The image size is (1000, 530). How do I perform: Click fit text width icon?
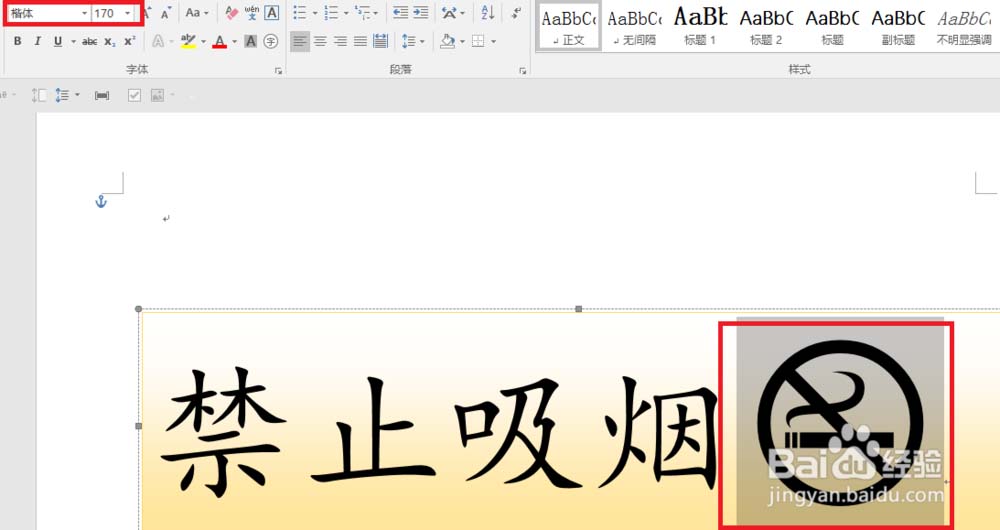[102, 96]
